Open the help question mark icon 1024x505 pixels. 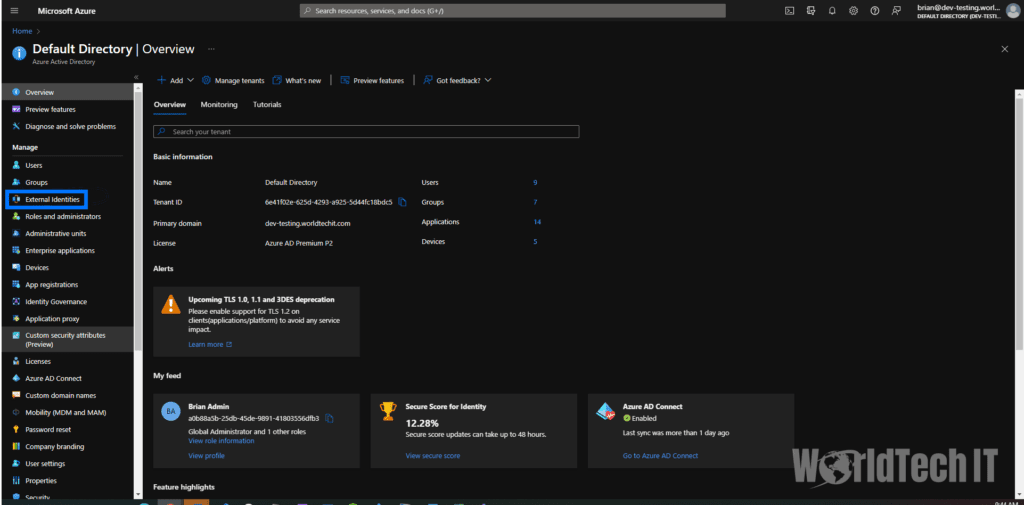point(875,11)
